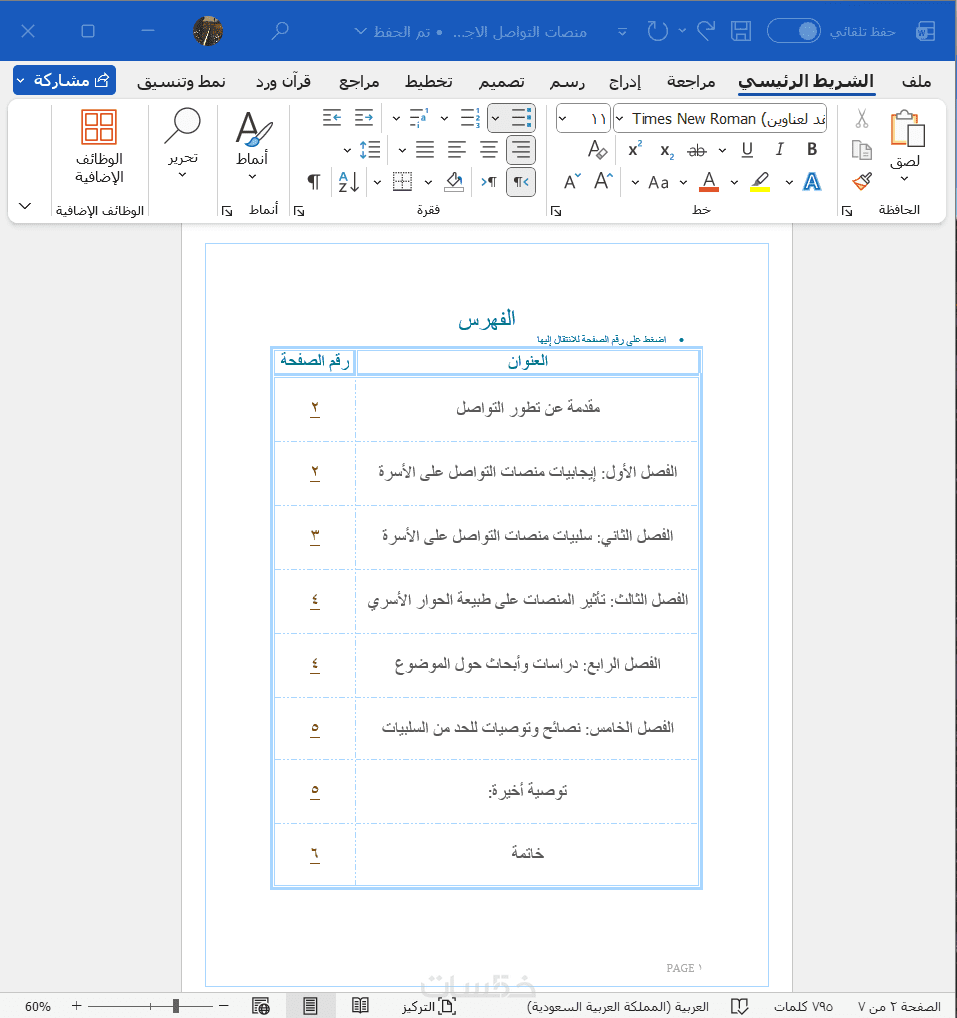
Task: Open the font size dropdown
Action: pyautogui.click(x=562, y=119)
